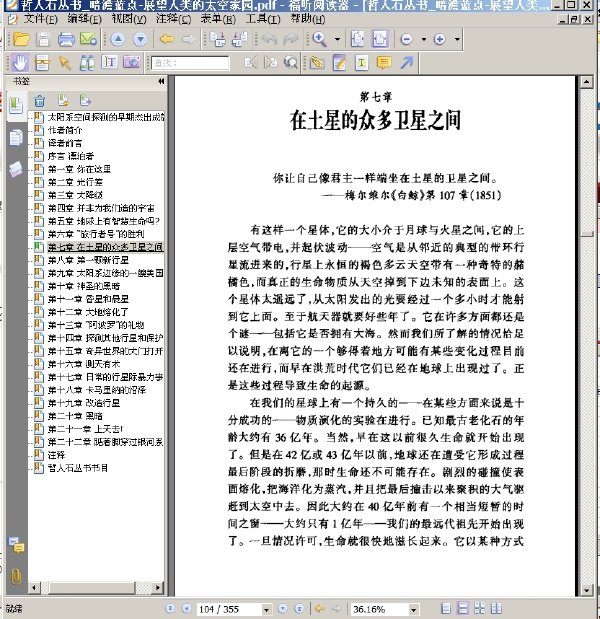This screenshot has height=619, width=600.
Task: Select the Hand tool
Action: [x=19, y=62]
